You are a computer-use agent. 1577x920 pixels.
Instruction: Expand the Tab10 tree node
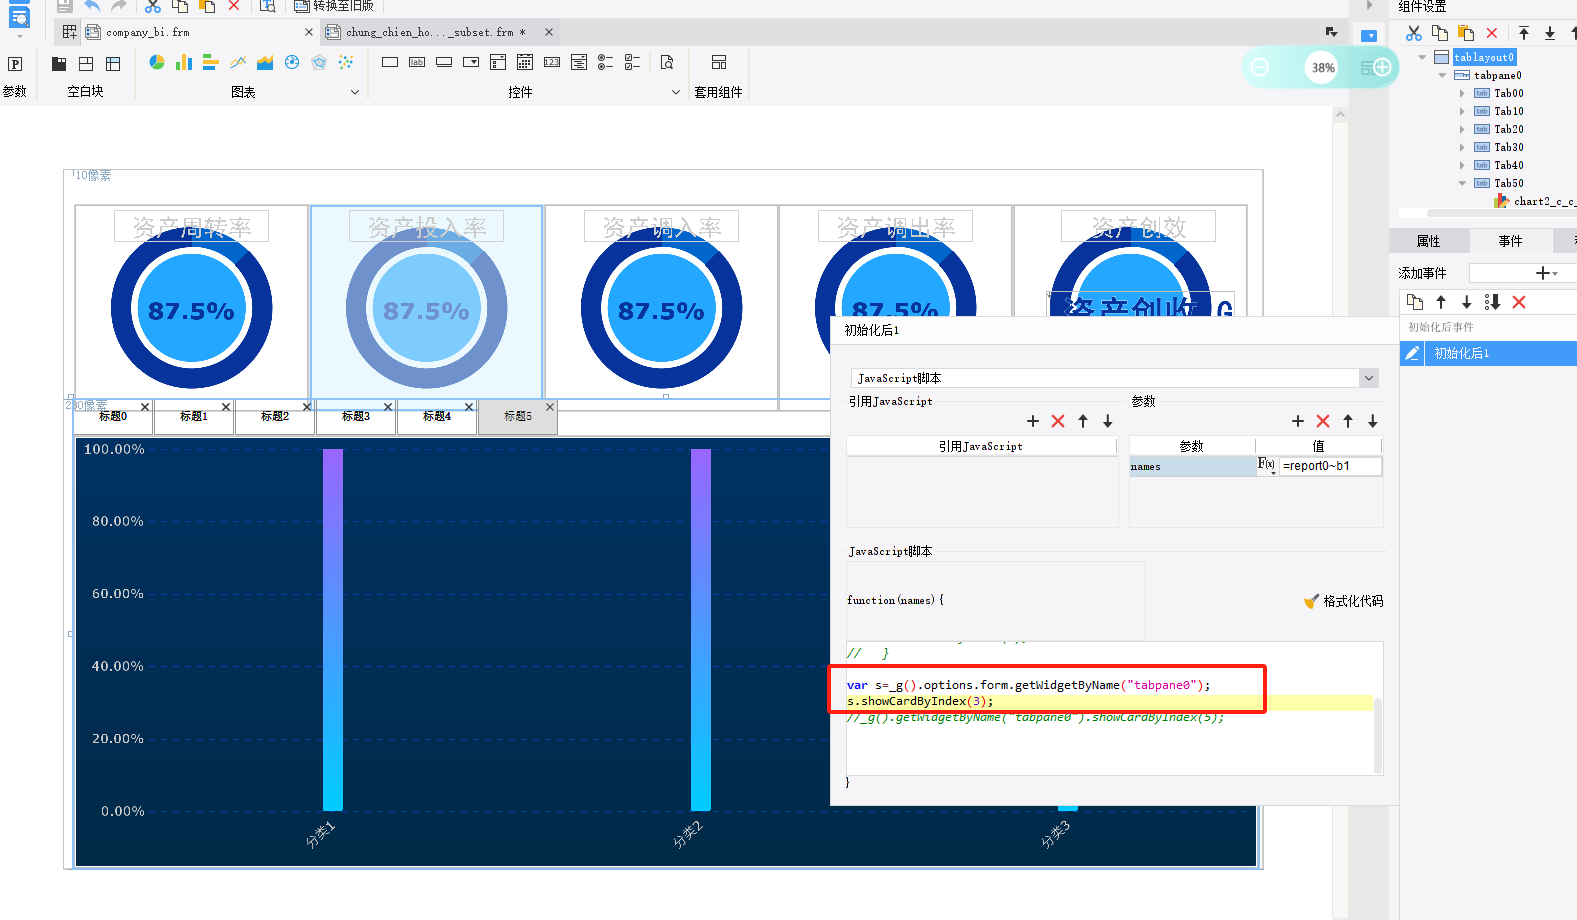pos(1462,111)
